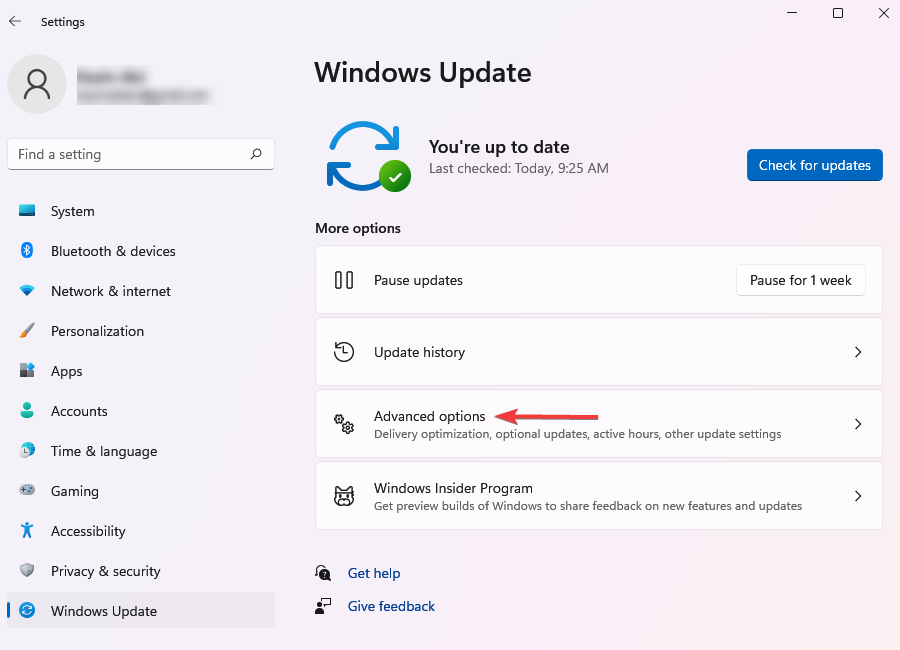Viewport: 900px width, 650px height.
Task: Click the Windows Update sync icon in sidebar
Action: 27,610
